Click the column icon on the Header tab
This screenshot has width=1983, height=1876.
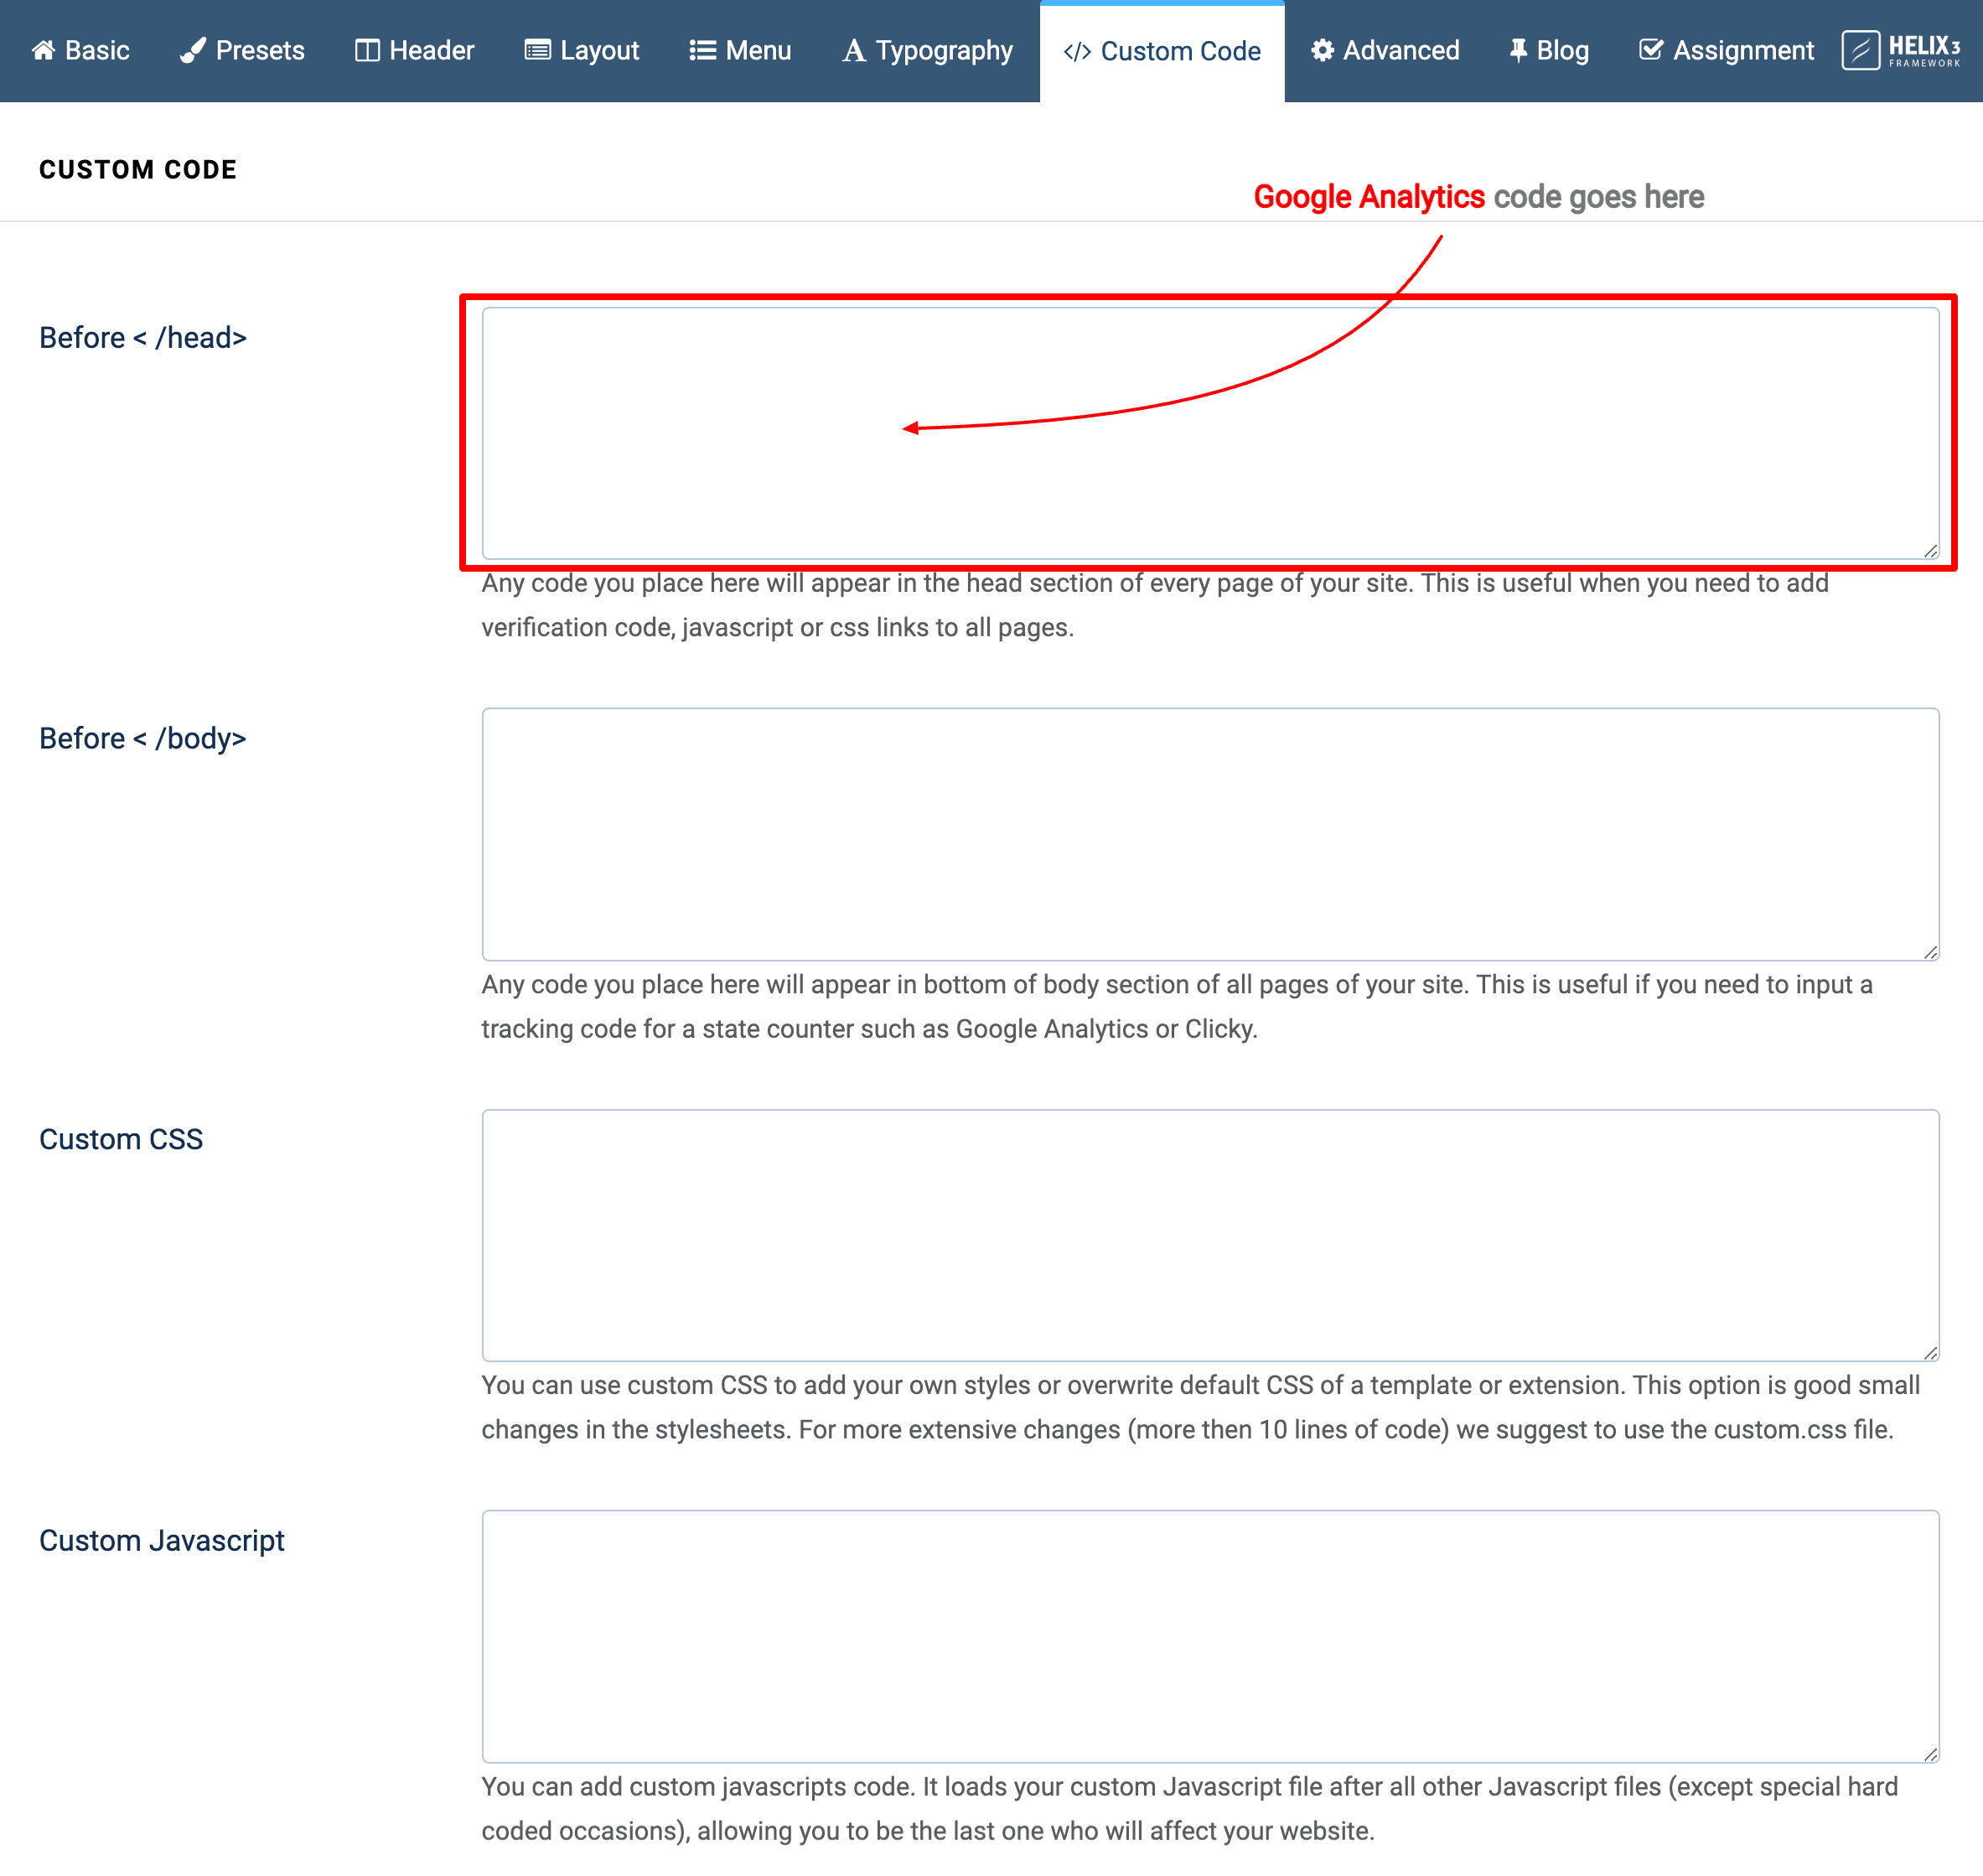(x=367, y=50)
